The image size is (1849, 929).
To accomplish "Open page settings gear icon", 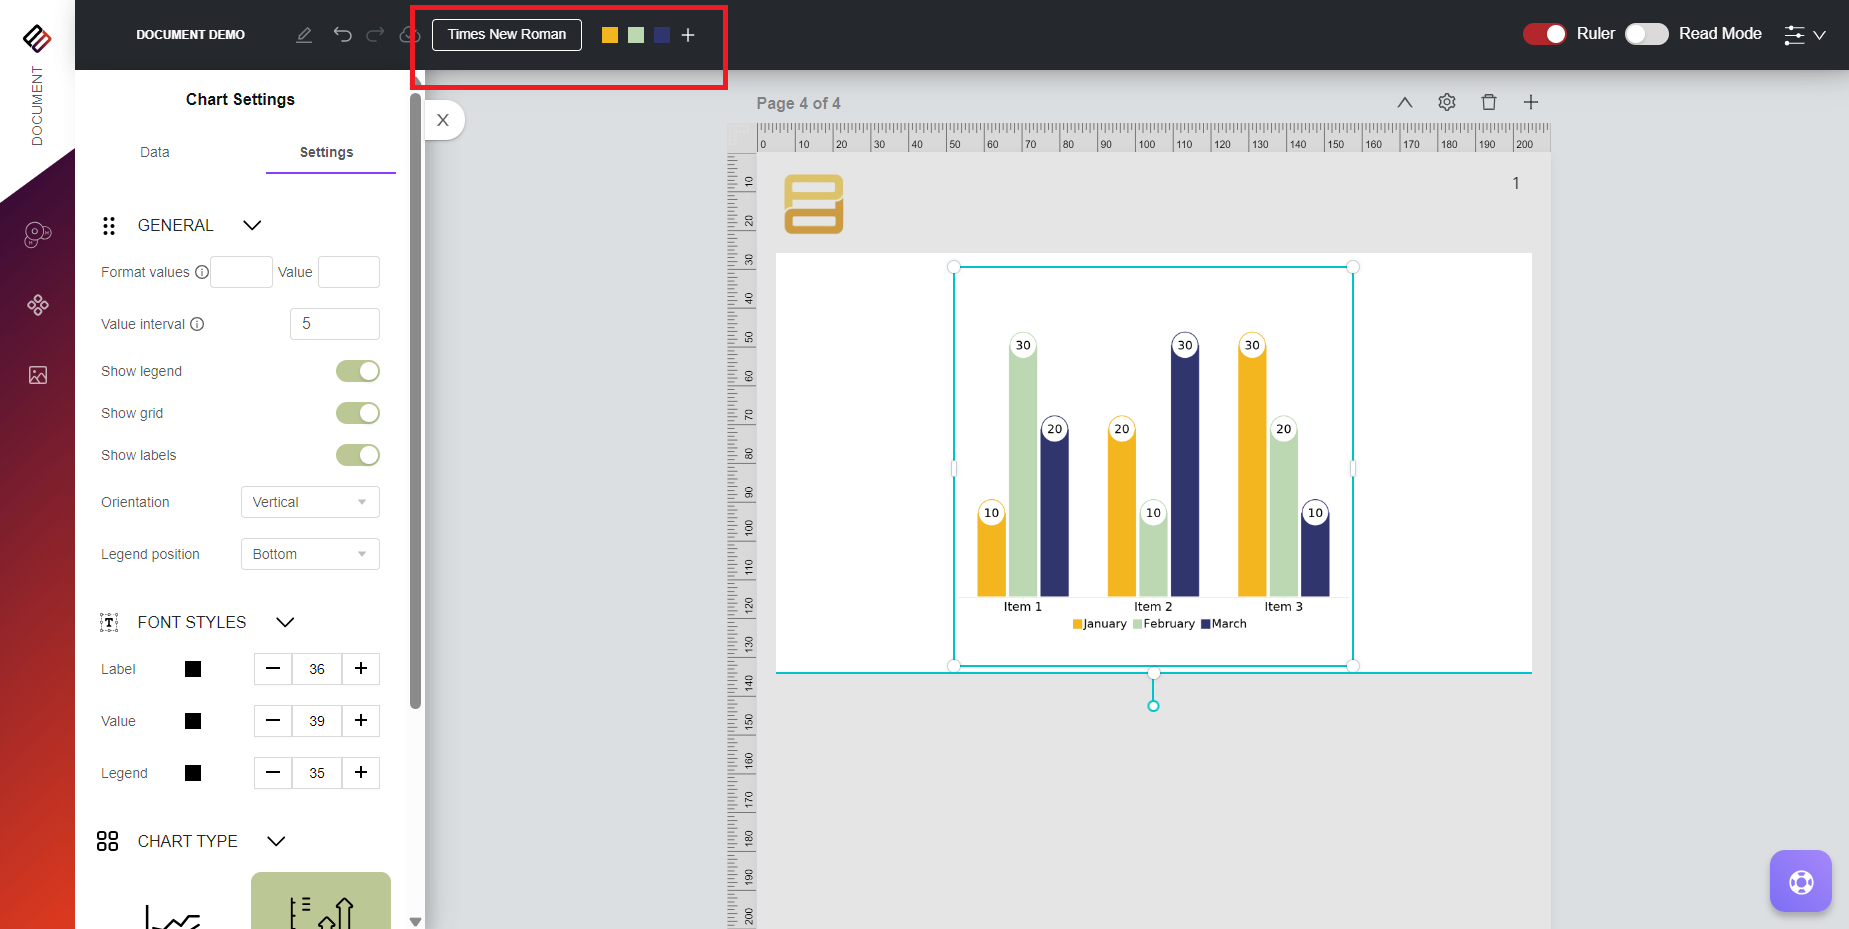I will pos(1446,102).
